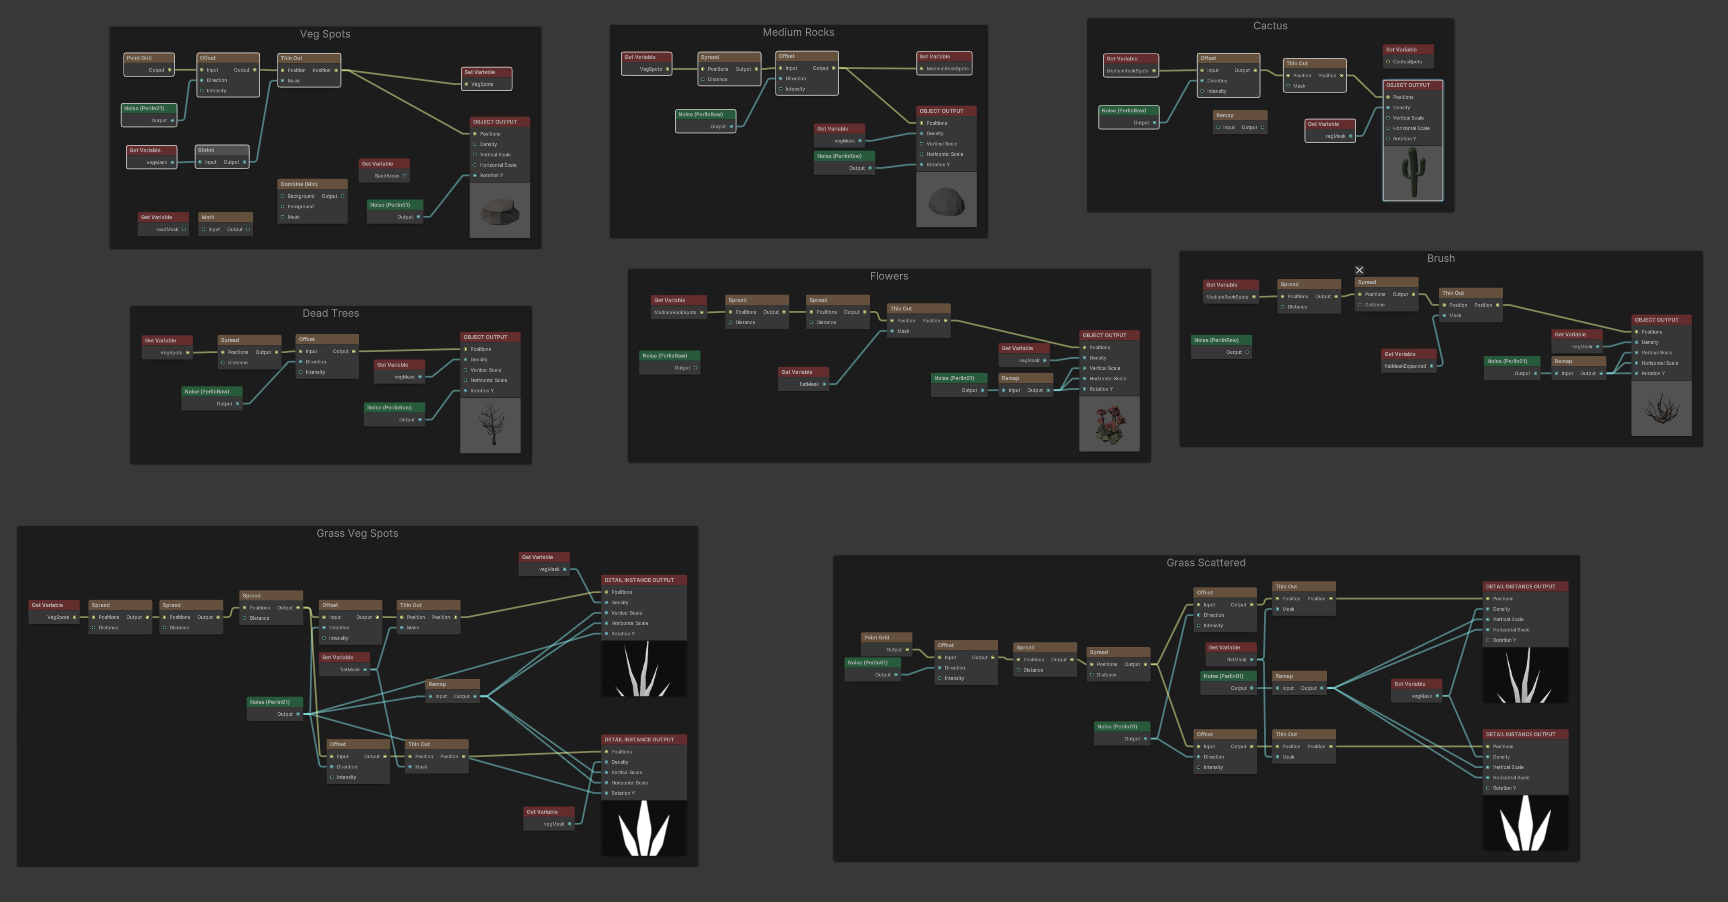
Task: Select OBJECT OUTPUT node header in Brush
Action: tap(1661, 320)
